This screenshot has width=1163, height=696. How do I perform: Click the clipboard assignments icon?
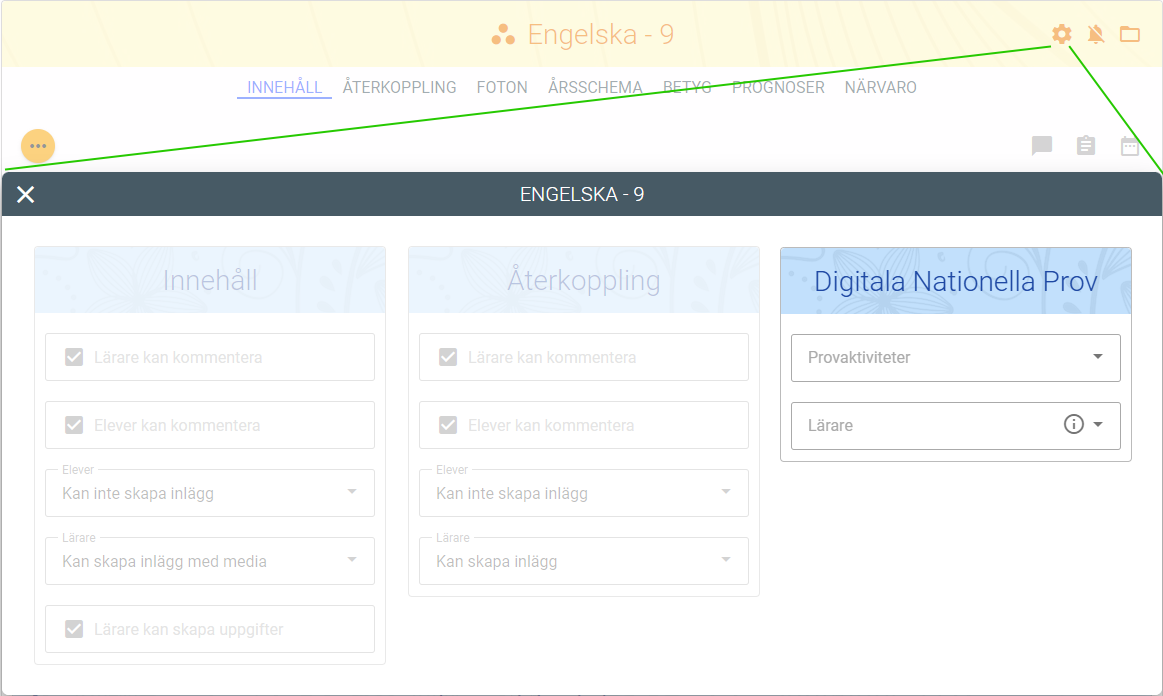point(1086,146)
